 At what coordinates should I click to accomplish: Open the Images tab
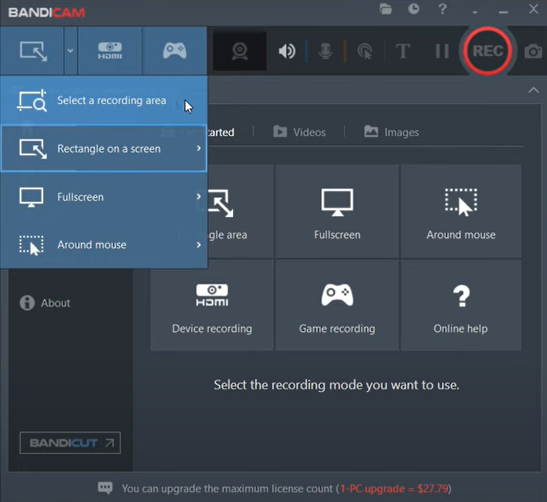click(391, 132)
